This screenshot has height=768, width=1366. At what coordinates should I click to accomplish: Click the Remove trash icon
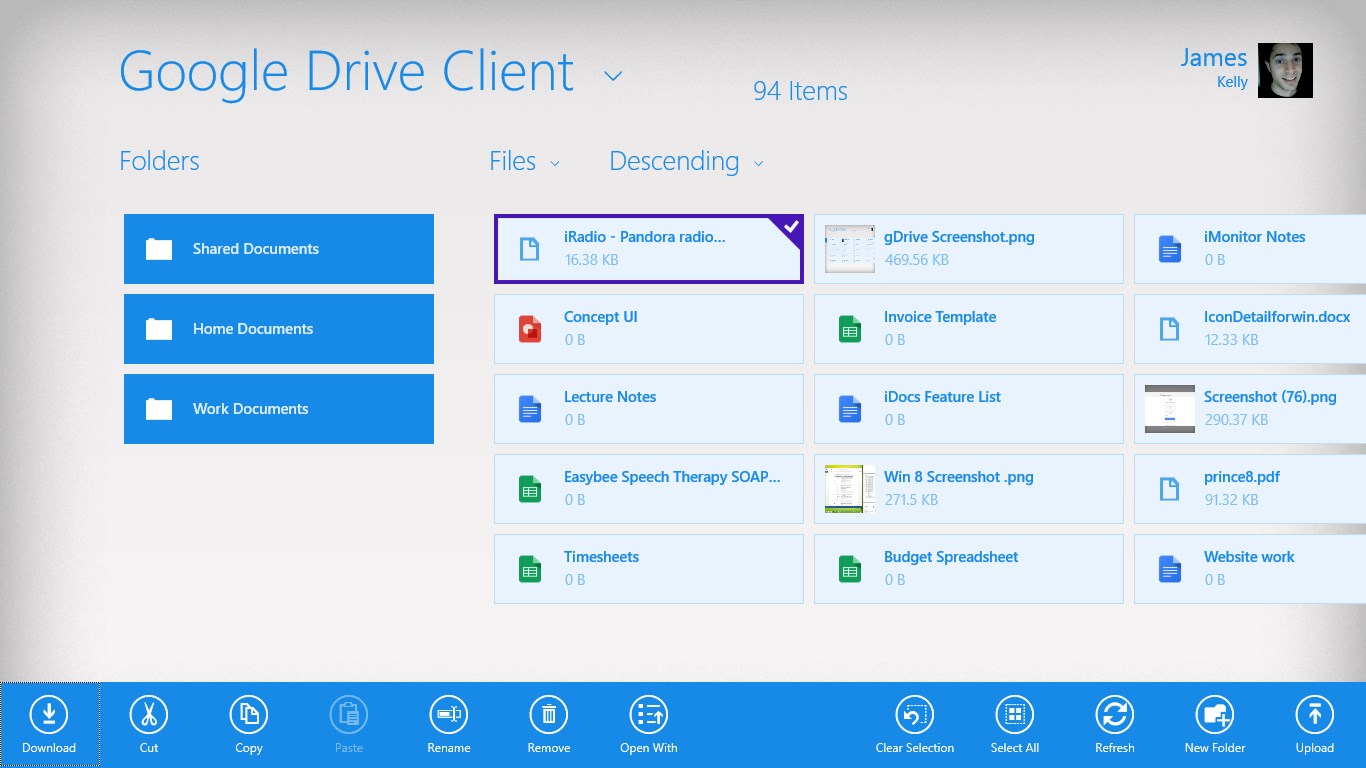[549, 715]
